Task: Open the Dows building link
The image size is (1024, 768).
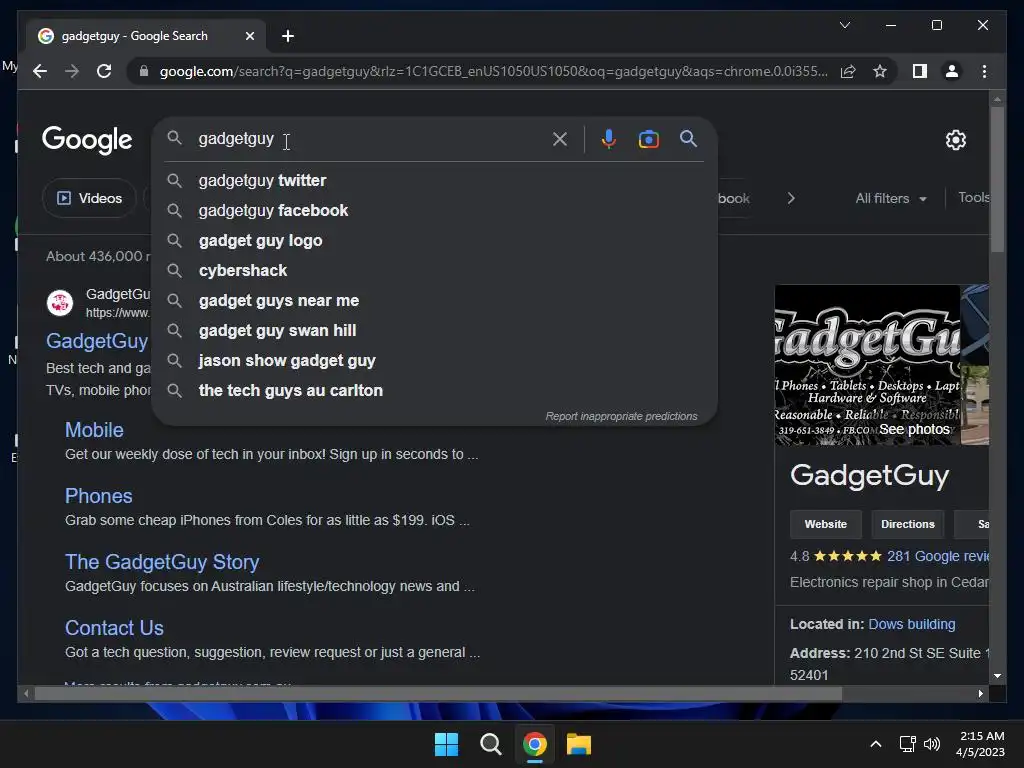Action: click(x=912, y=624)
